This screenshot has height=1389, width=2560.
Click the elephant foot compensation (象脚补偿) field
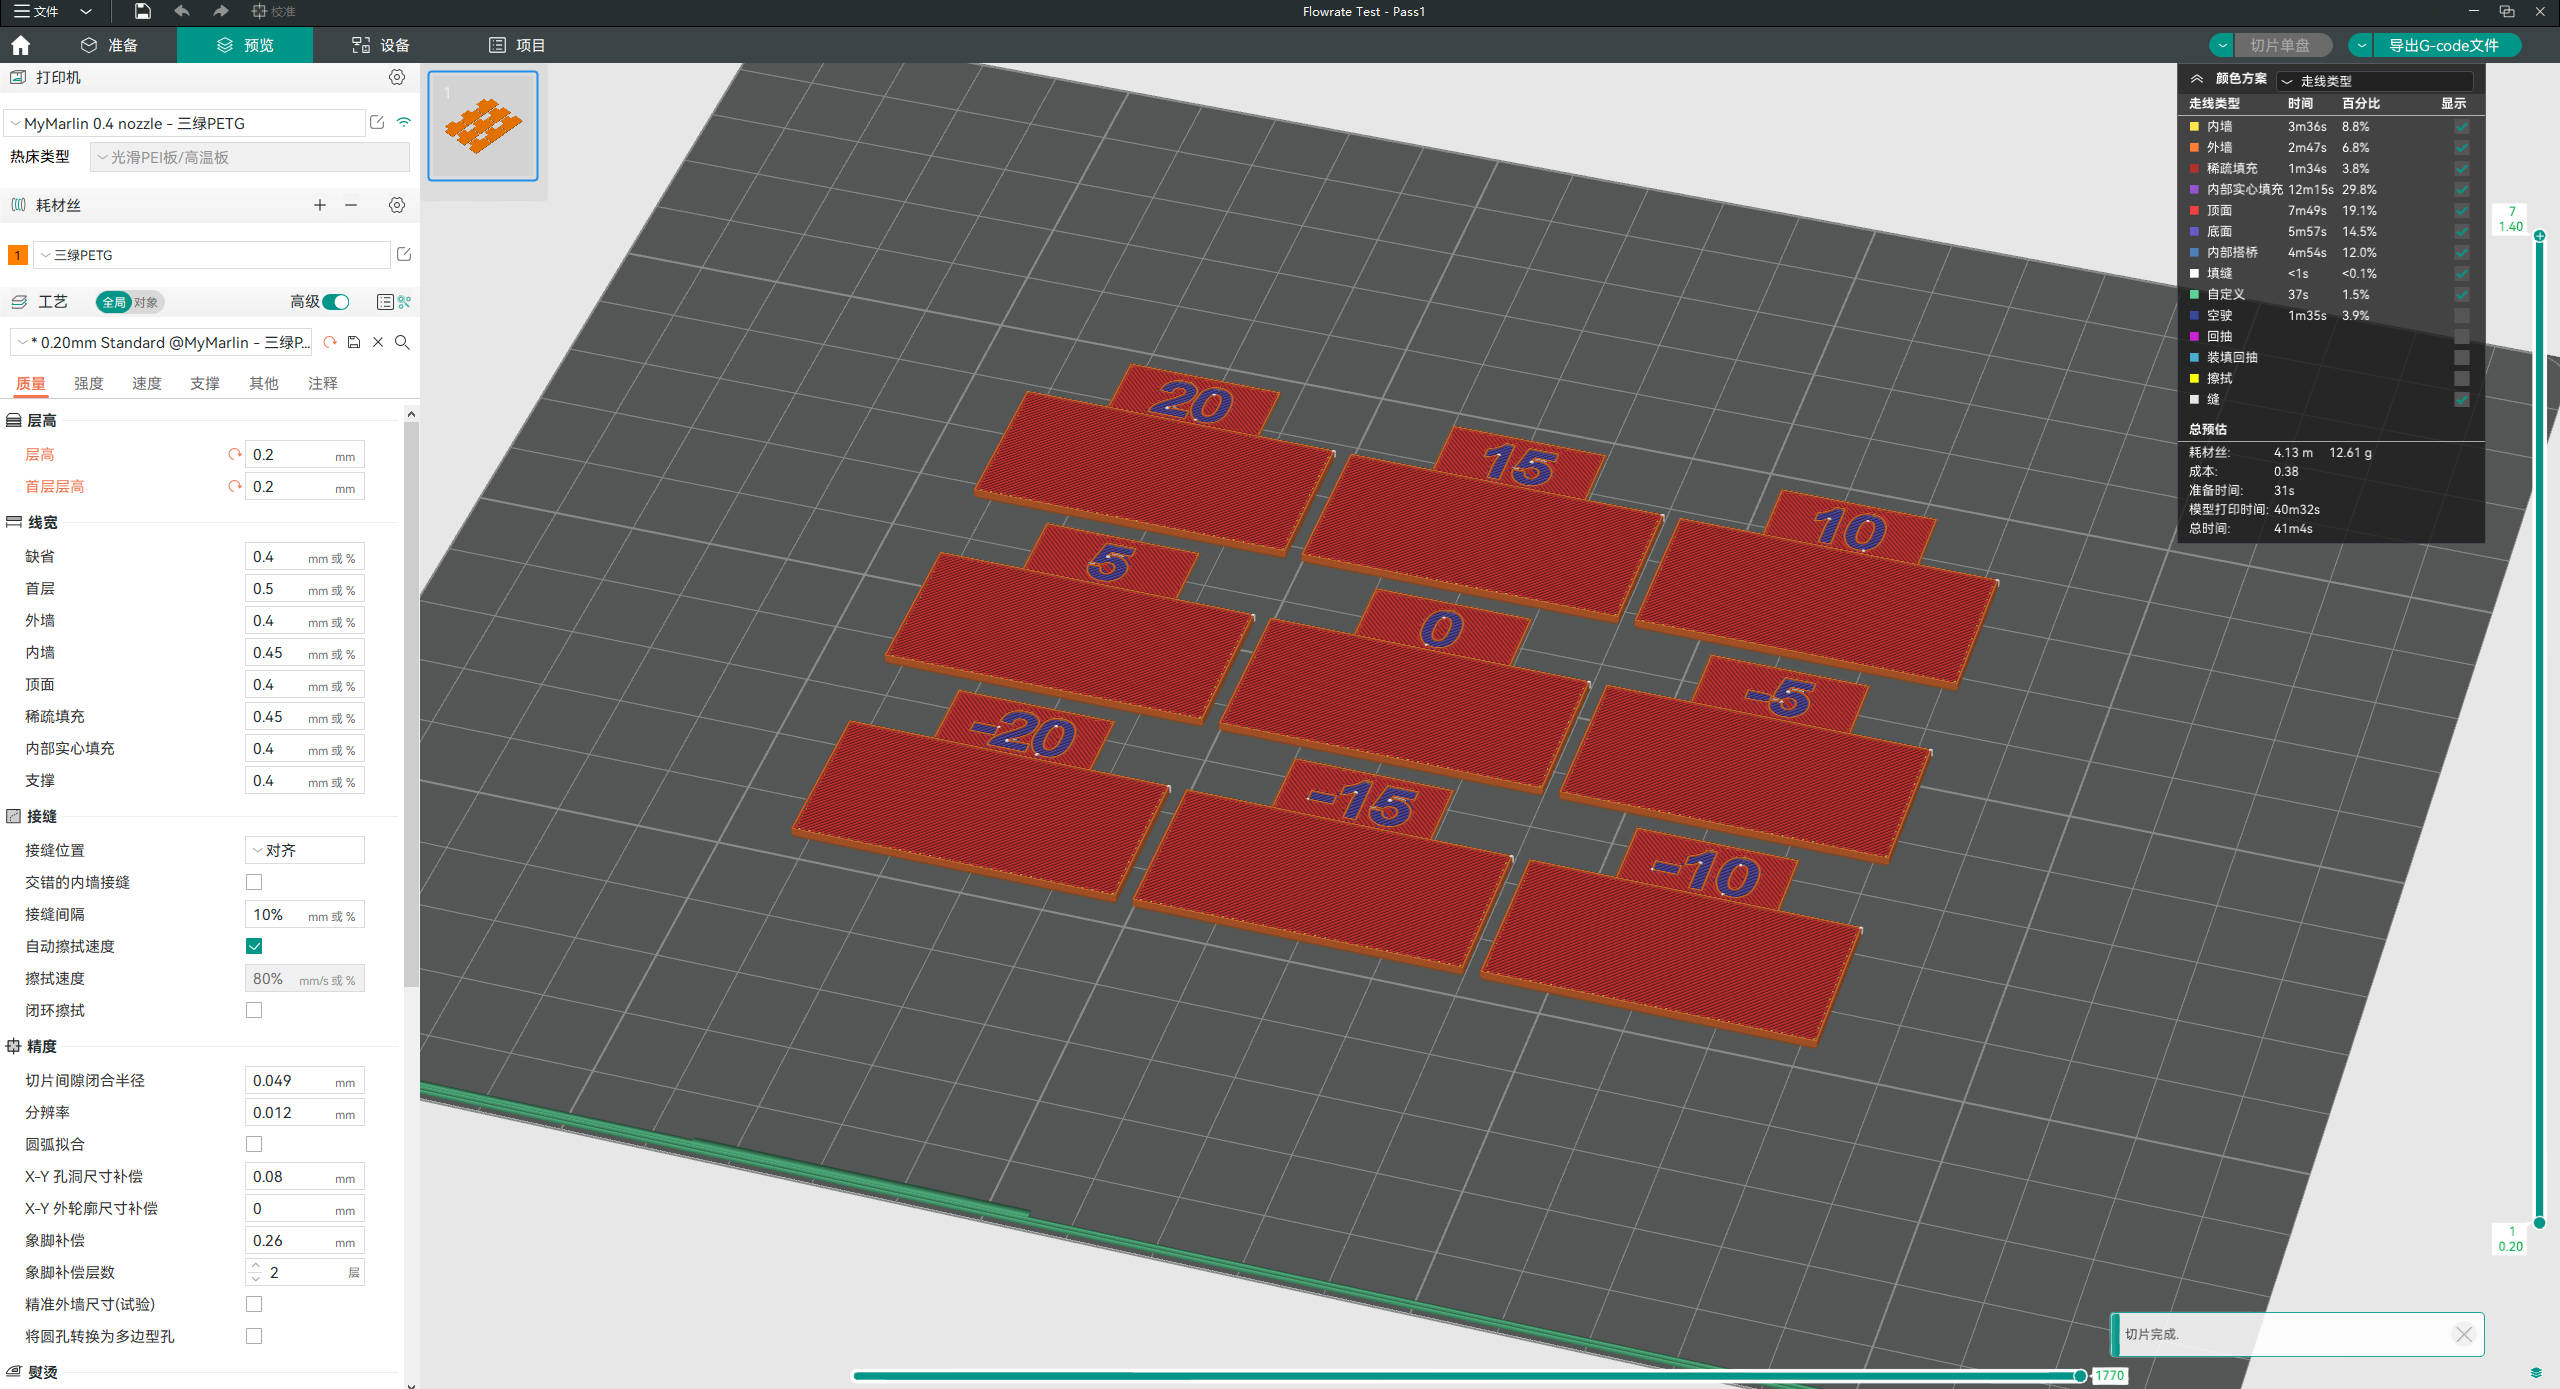305,1240
